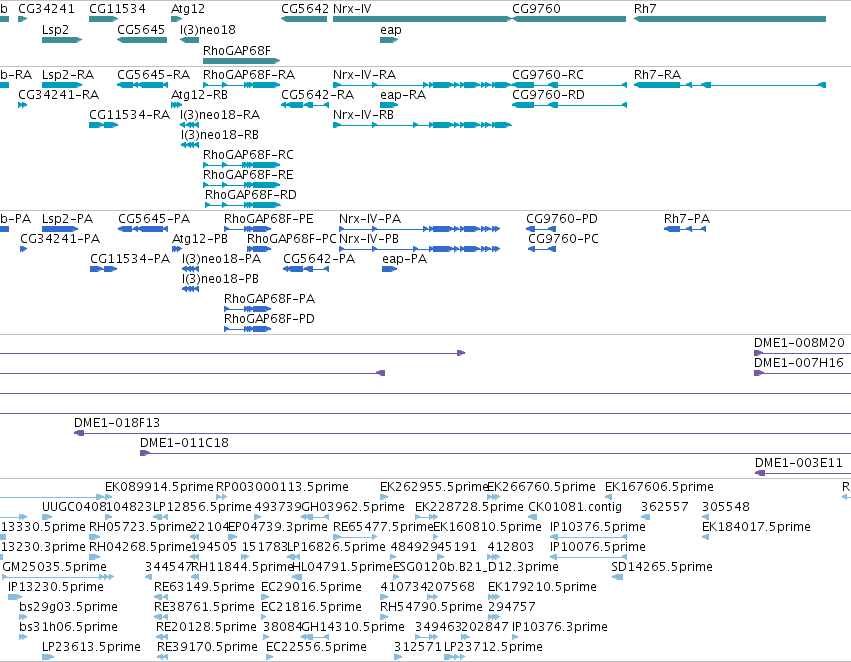
Task: Click the DME1-018F13 BAC label
Action: pos(117,423)
